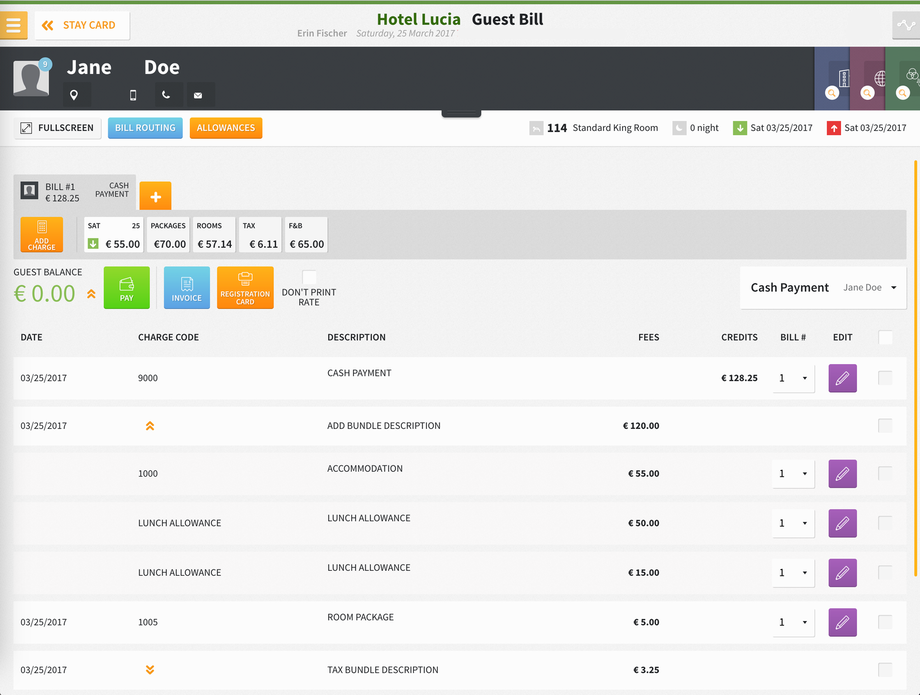Open bill number dropdown for Cash Payment row
This screenshot has width=920, height=695.
click(793, 378)
